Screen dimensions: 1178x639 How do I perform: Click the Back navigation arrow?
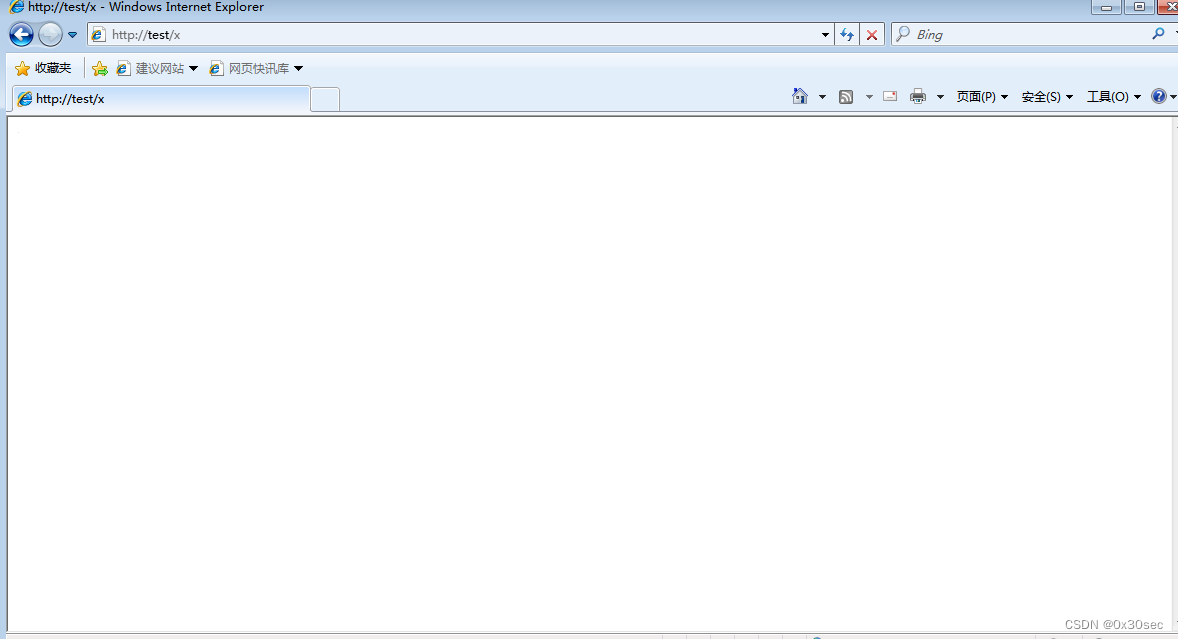(x=21, y=35)
